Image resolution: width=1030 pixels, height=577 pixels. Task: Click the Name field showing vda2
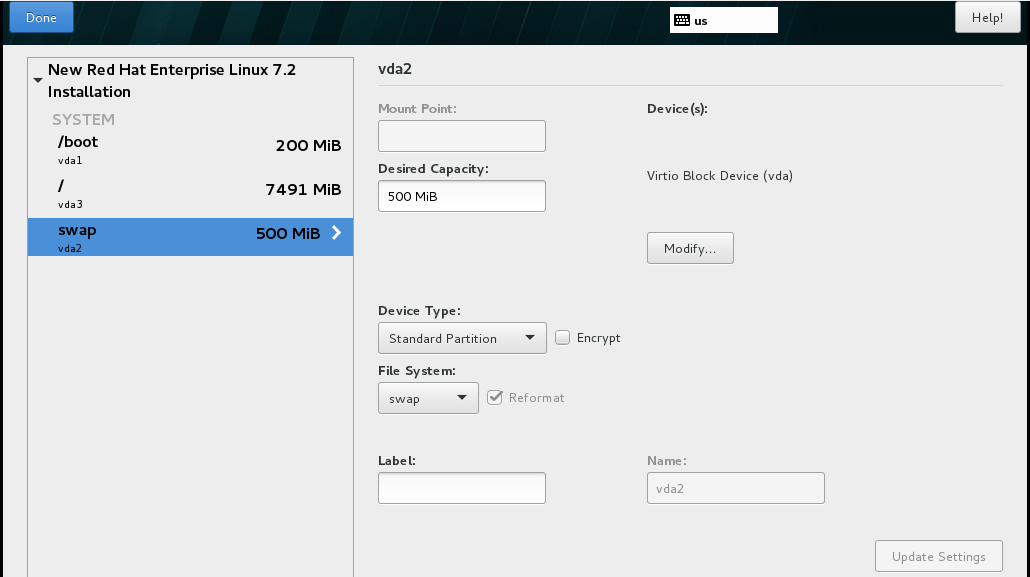tap(736, 488)
